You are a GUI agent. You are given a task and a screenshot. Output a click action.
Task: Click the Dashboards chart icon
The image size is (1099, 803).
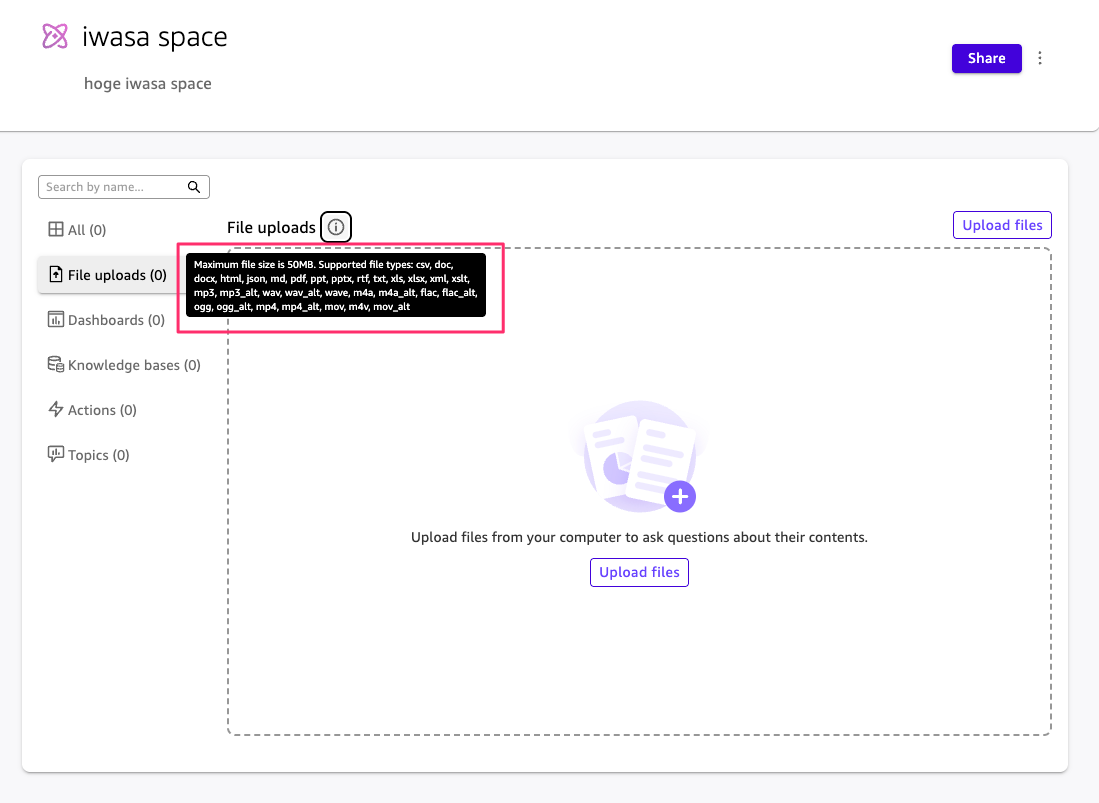point(56,320)
